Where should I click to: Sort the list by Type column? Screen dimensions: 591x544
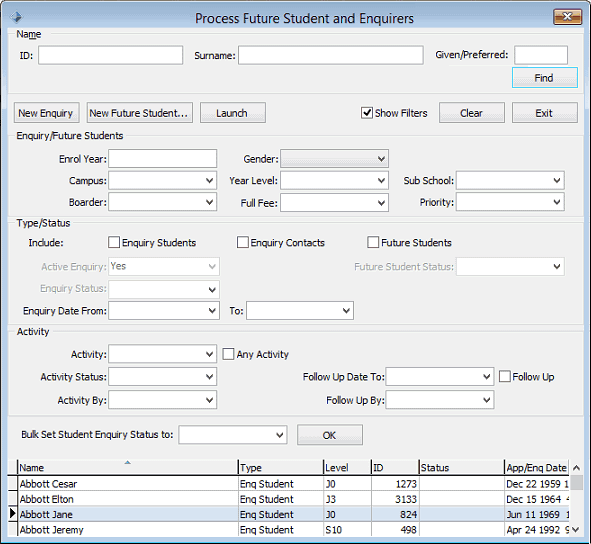(281, 467)
